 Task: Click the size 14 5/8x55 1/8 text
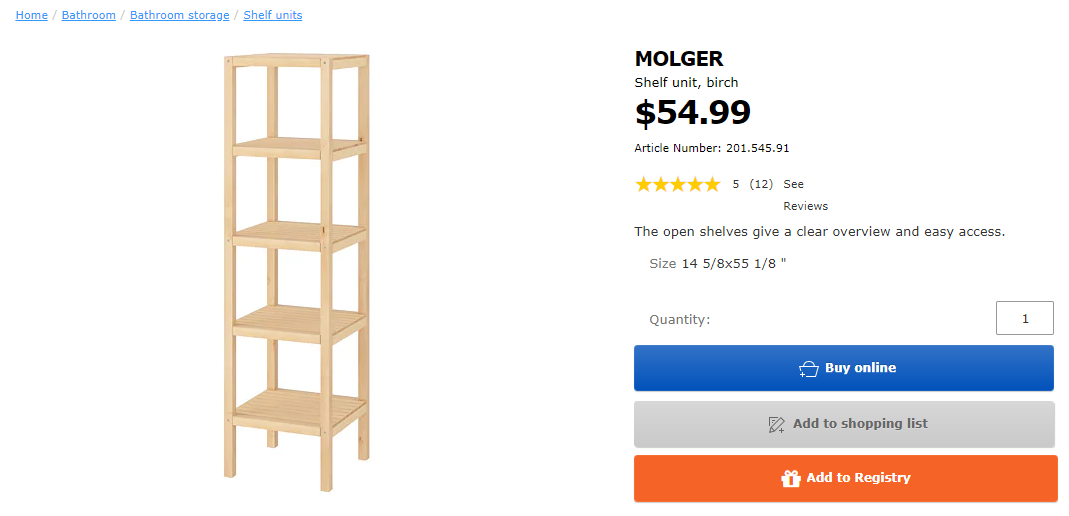pyautogui.click(x=734, y=264)
